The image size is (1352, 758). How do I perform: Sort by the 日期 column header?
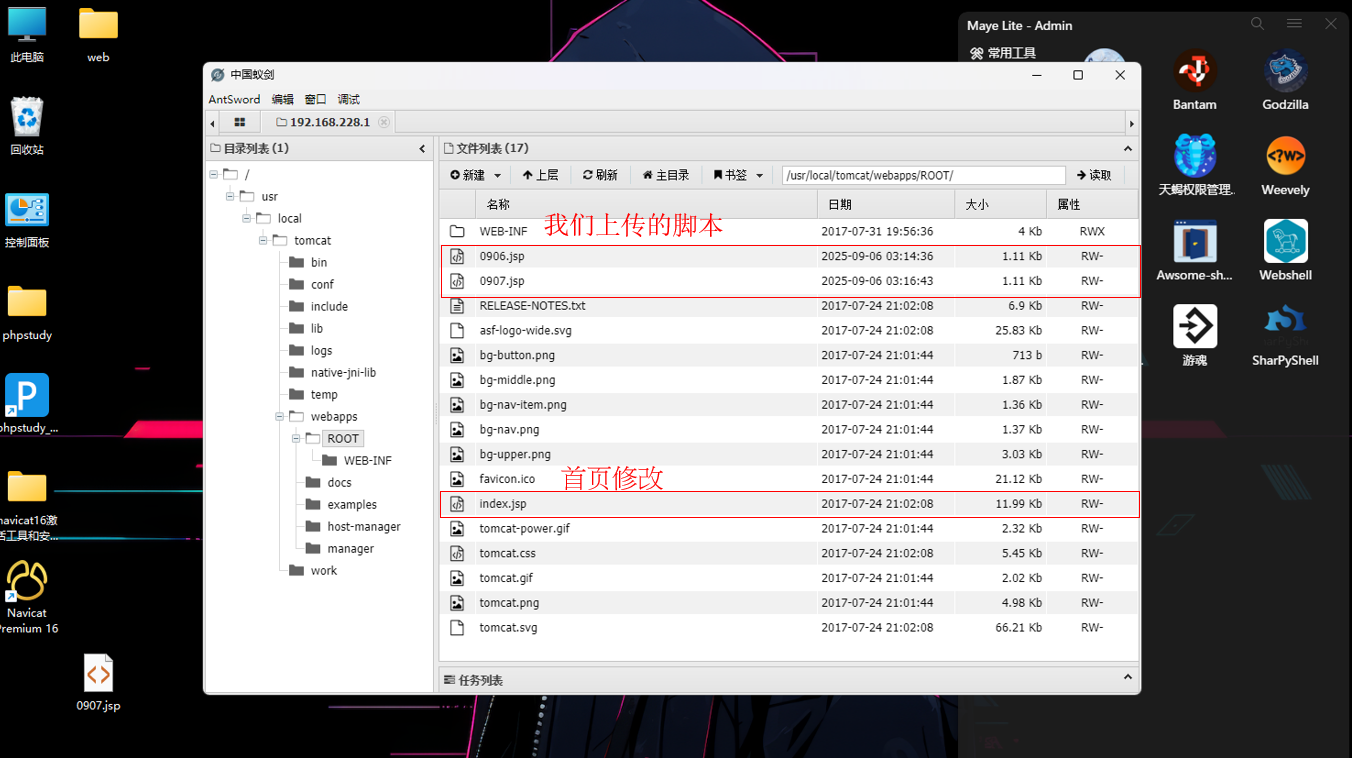[x=886, y=204]
